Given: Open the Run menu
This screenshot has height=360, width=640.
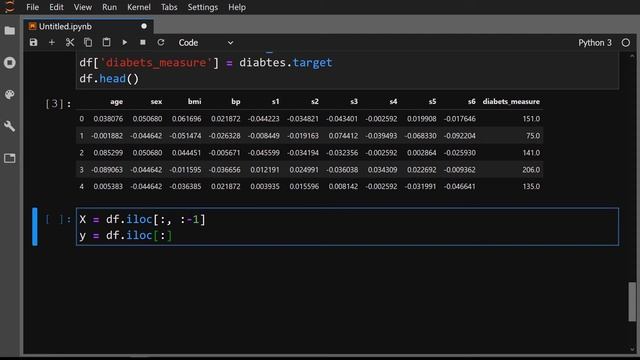Looking at the screenshot, I should [109, 7].
